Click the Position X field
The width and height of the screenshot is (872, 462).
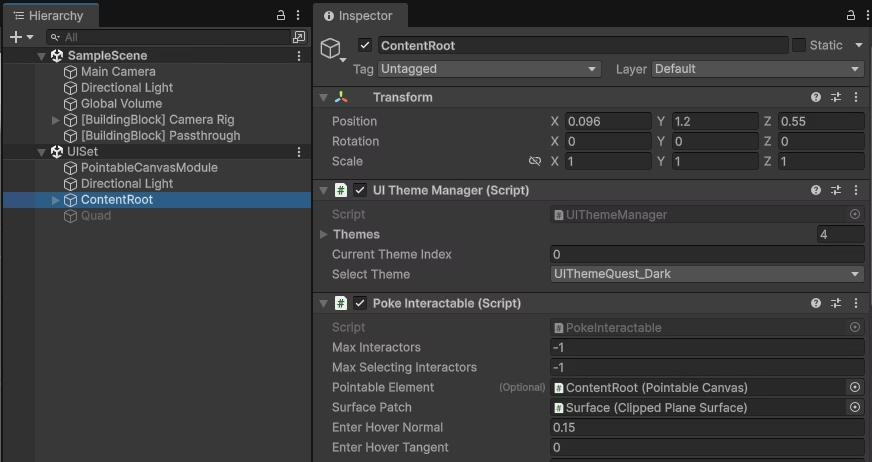pos(608,121)
